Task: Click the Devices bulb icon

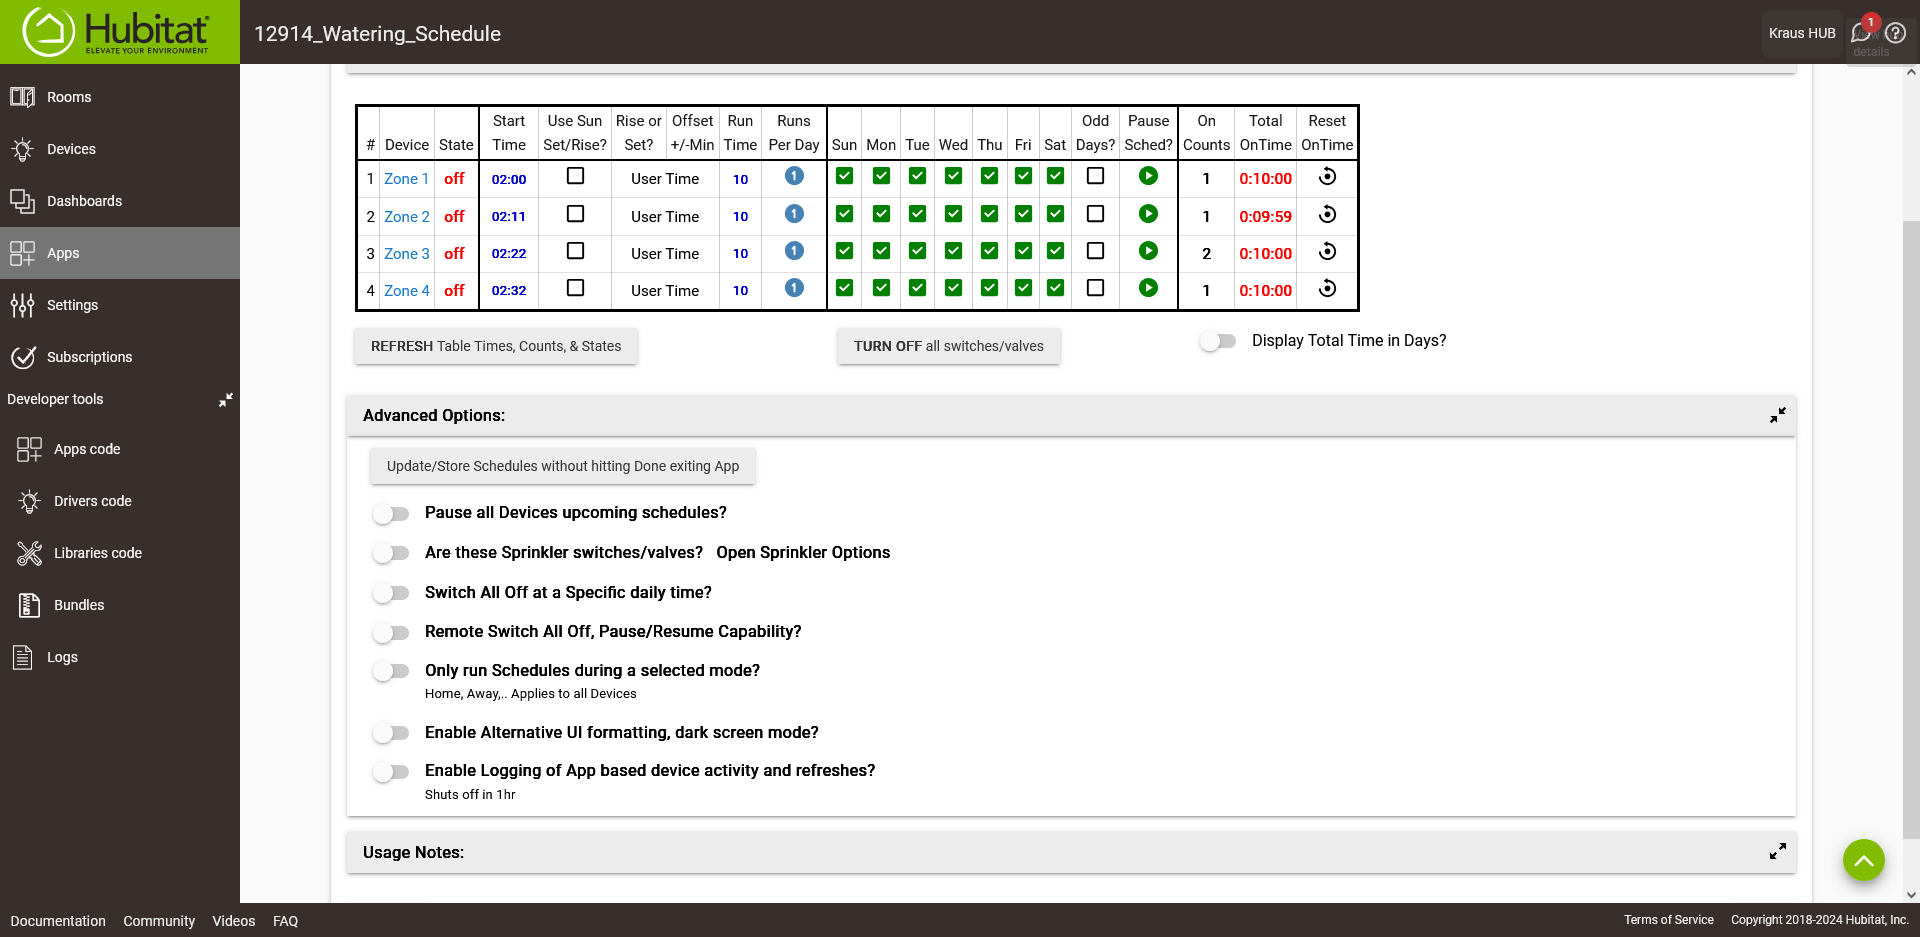Action: (x=22, y=149)
